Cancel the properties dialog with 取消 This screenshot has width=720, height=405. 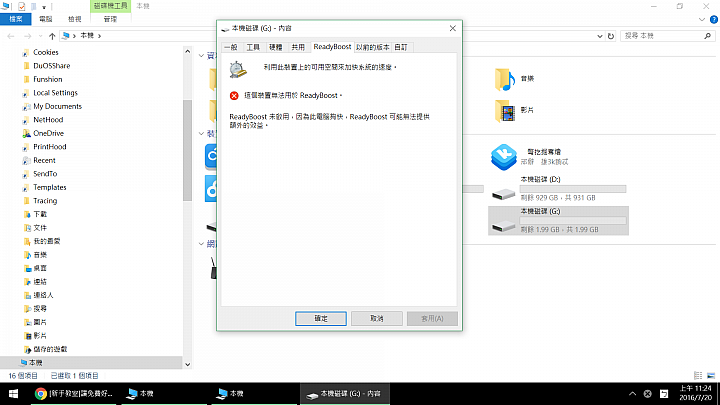[x=377, y=319]
